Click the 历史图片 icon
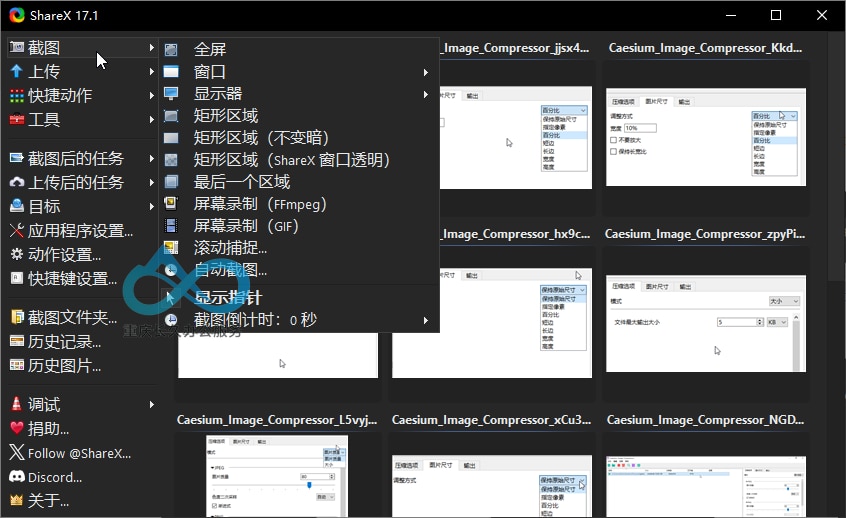 [17, 366]
